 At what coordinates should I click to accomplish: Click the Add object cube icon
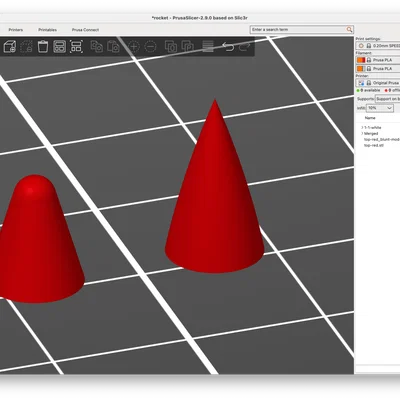click(x=9, y=47)
